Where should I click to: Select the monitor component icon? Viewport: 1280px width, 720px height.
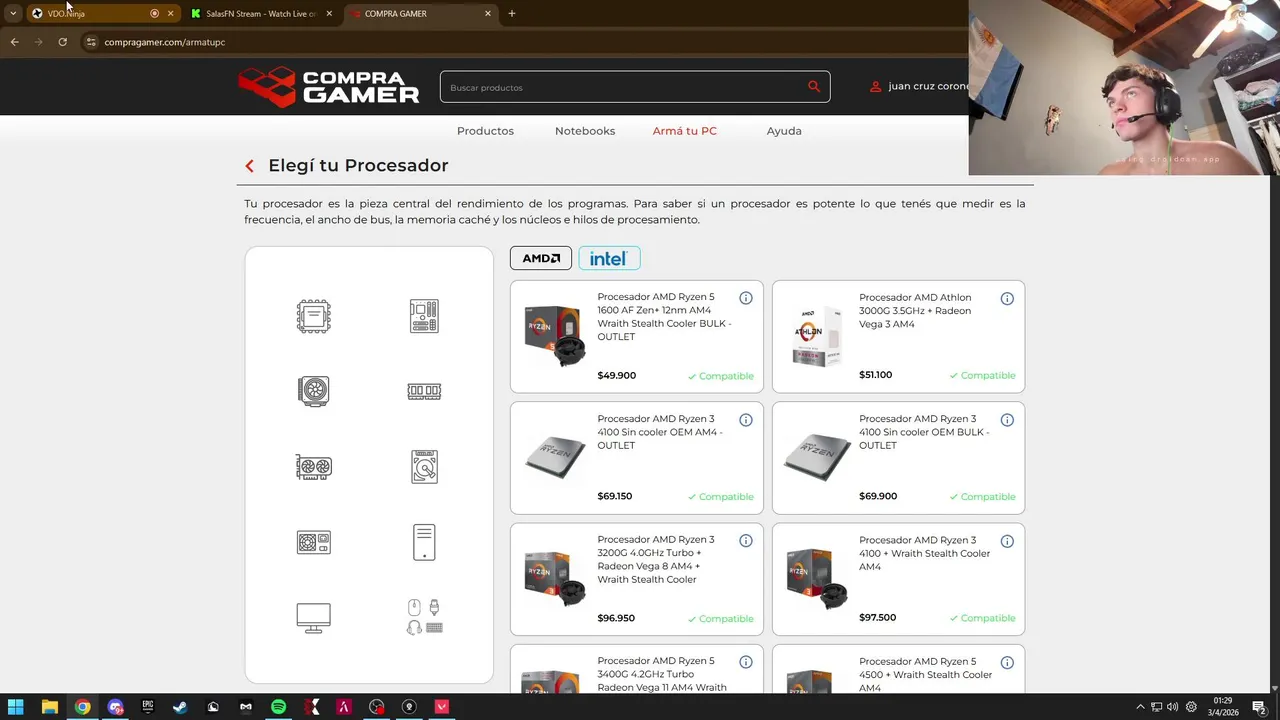pos(313,618)
